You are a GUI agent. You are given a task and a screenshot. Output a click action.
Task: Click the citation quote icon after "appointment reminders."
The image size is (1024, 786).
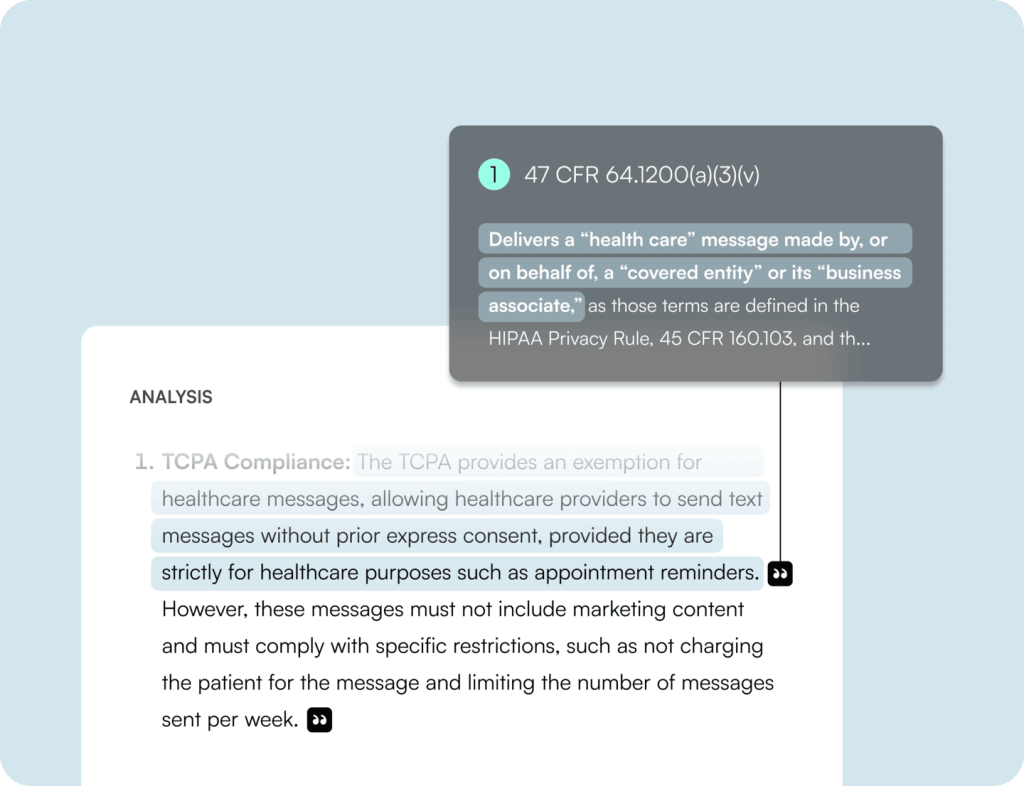point(780,574)
